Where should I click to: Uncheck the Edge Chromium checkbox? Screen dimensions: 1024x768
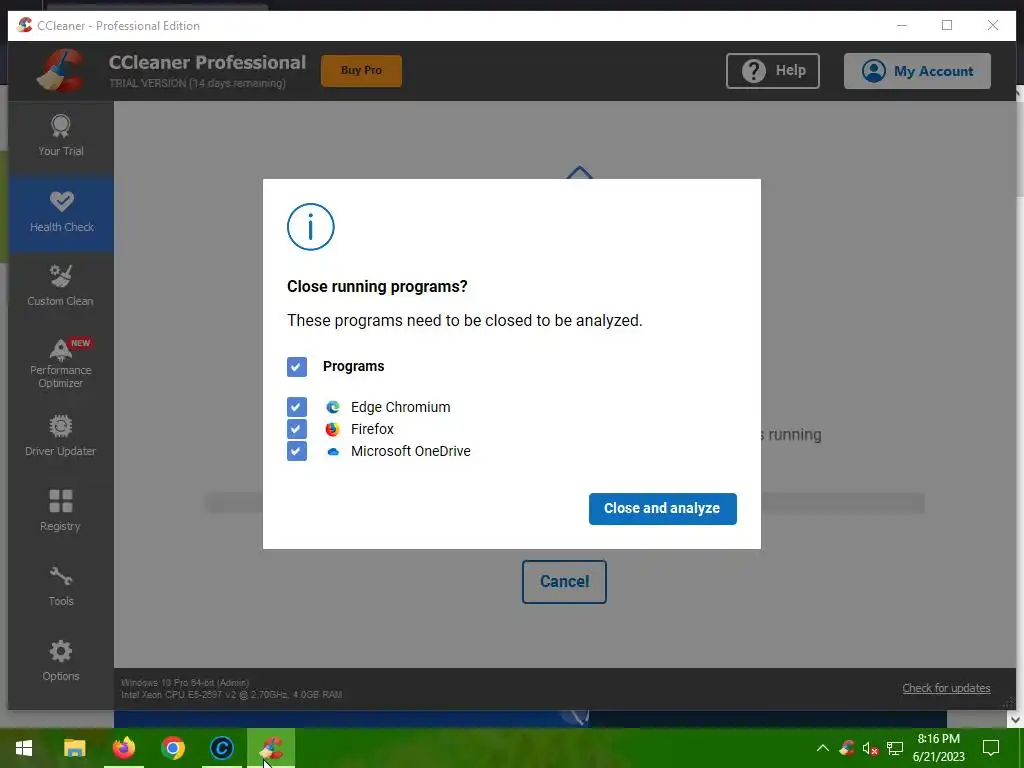tap(297, 407)
